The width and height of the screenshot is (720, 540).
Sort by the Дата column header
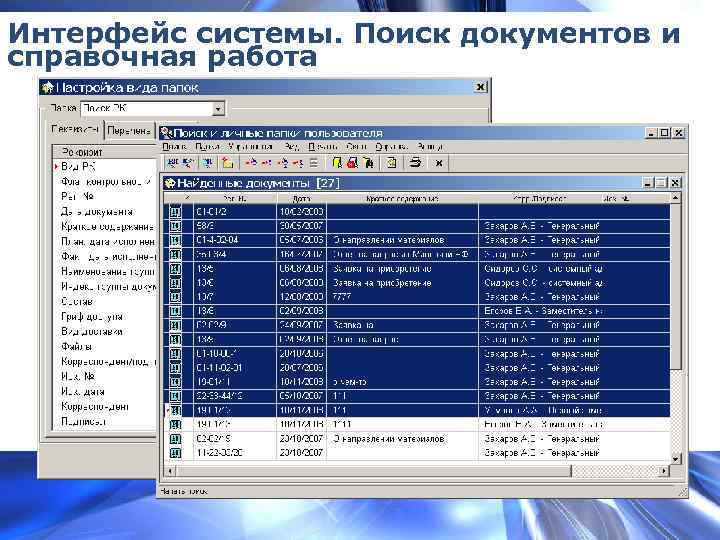coord(302,199)
